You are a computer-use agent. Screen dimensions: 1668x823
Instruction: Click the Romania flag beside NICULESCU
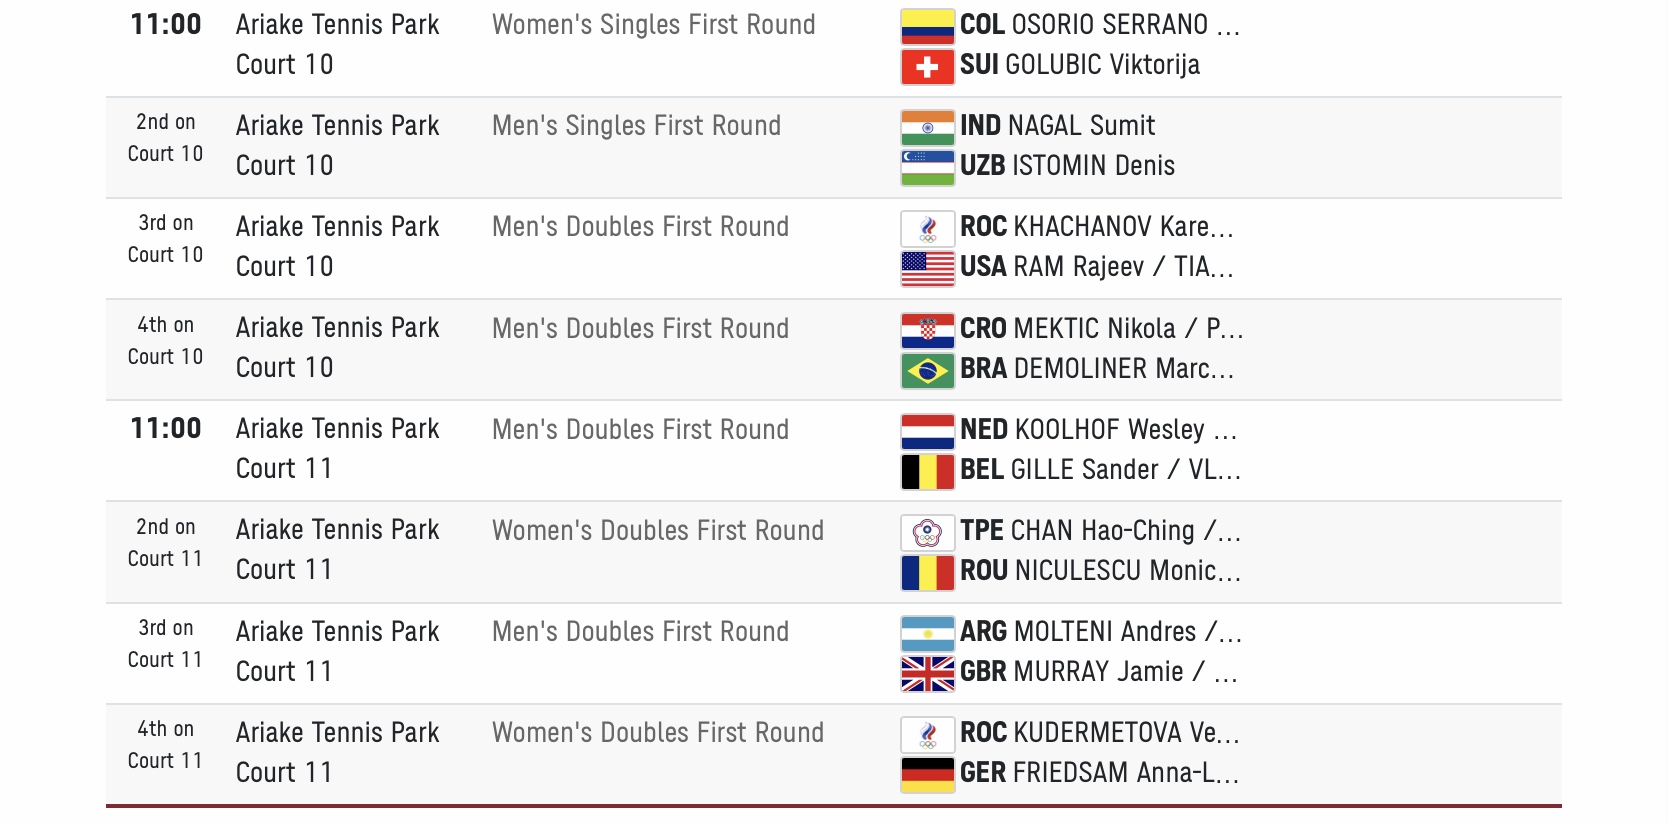(927, 572)
